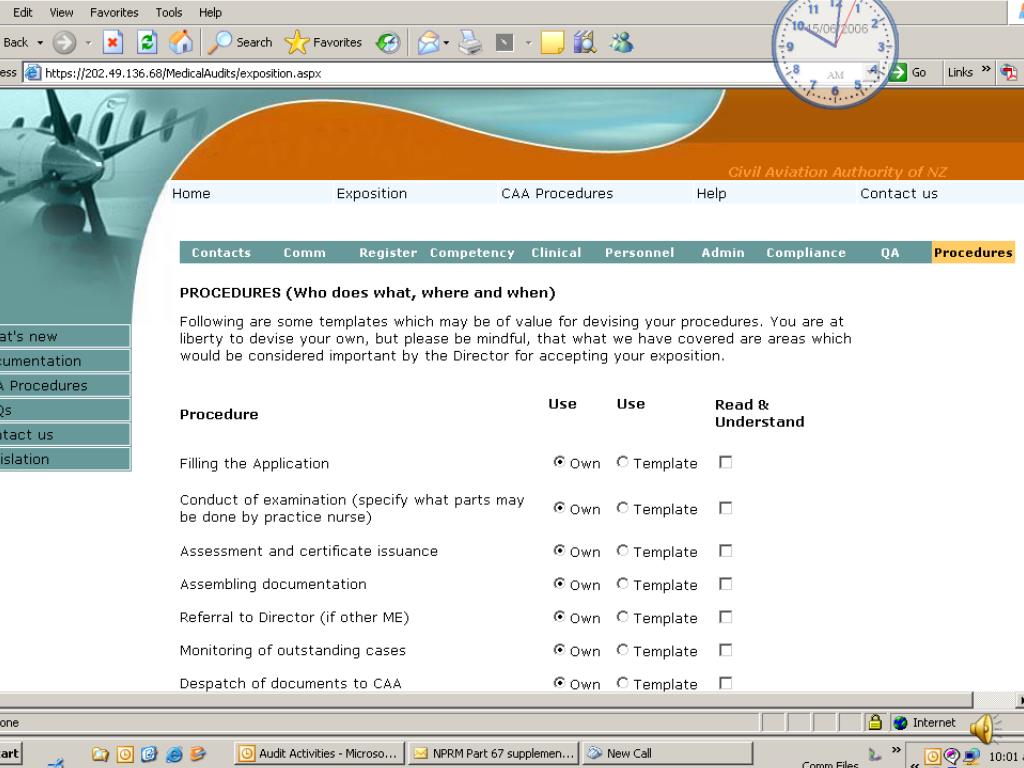1024x768 pixels.
Task: Select Template for Assessment and certificate issuance
Action: (622, 551)
